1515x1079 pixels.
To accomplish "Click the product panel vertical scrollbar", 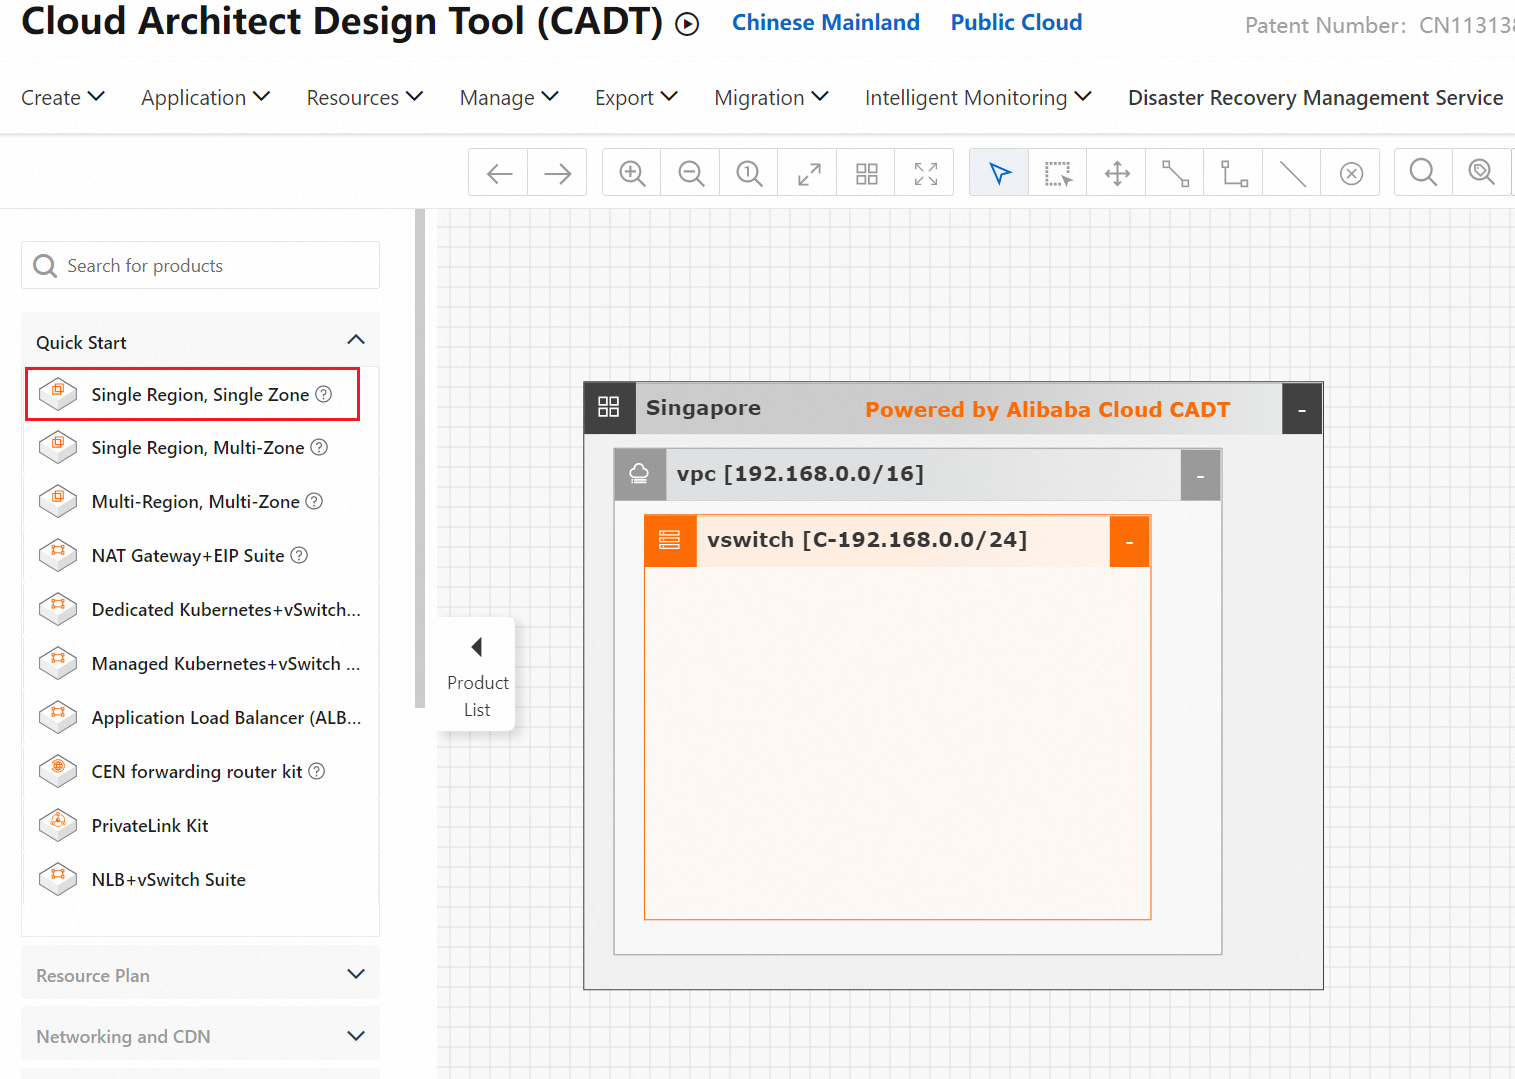I will click(420, 458).
